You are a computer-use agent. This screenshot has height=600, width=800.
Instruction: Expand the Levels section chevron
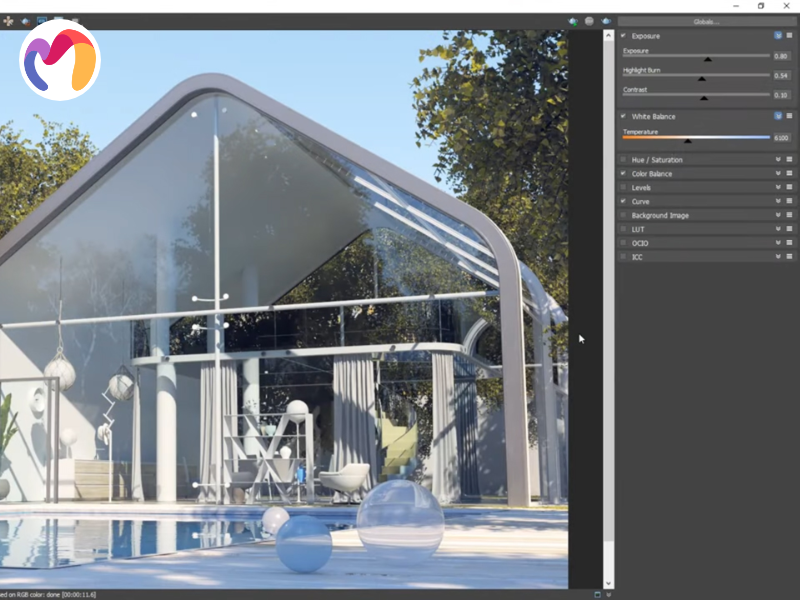pos(777,188)
